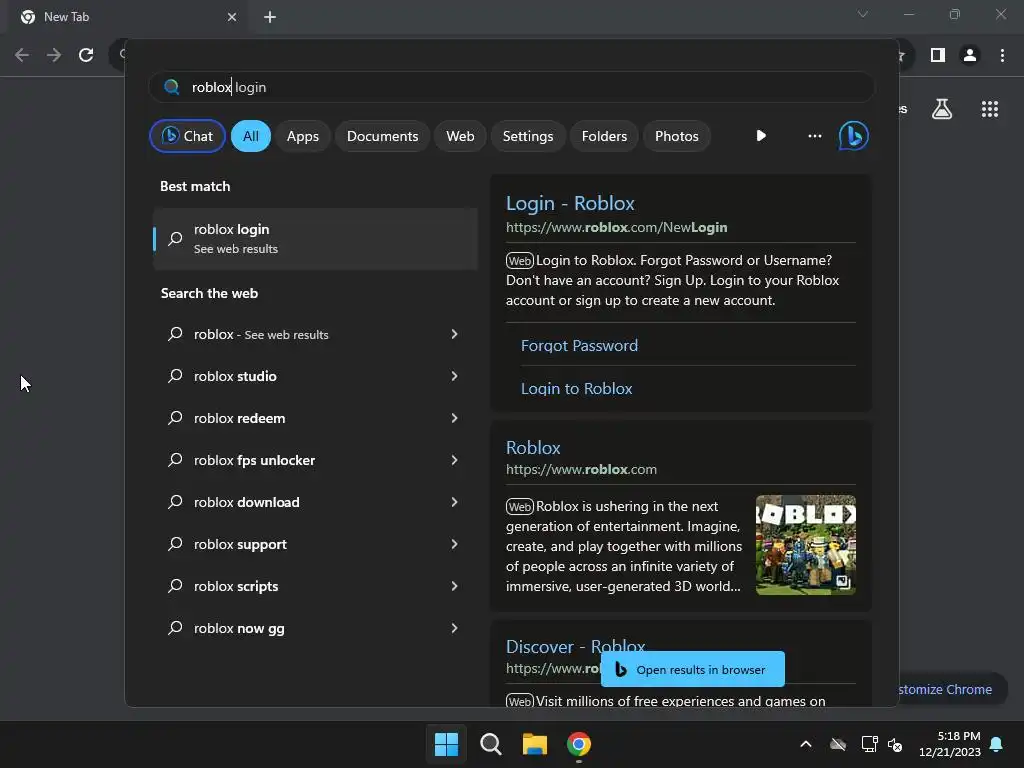Go forward in Chrome

(x=54, y=55)
